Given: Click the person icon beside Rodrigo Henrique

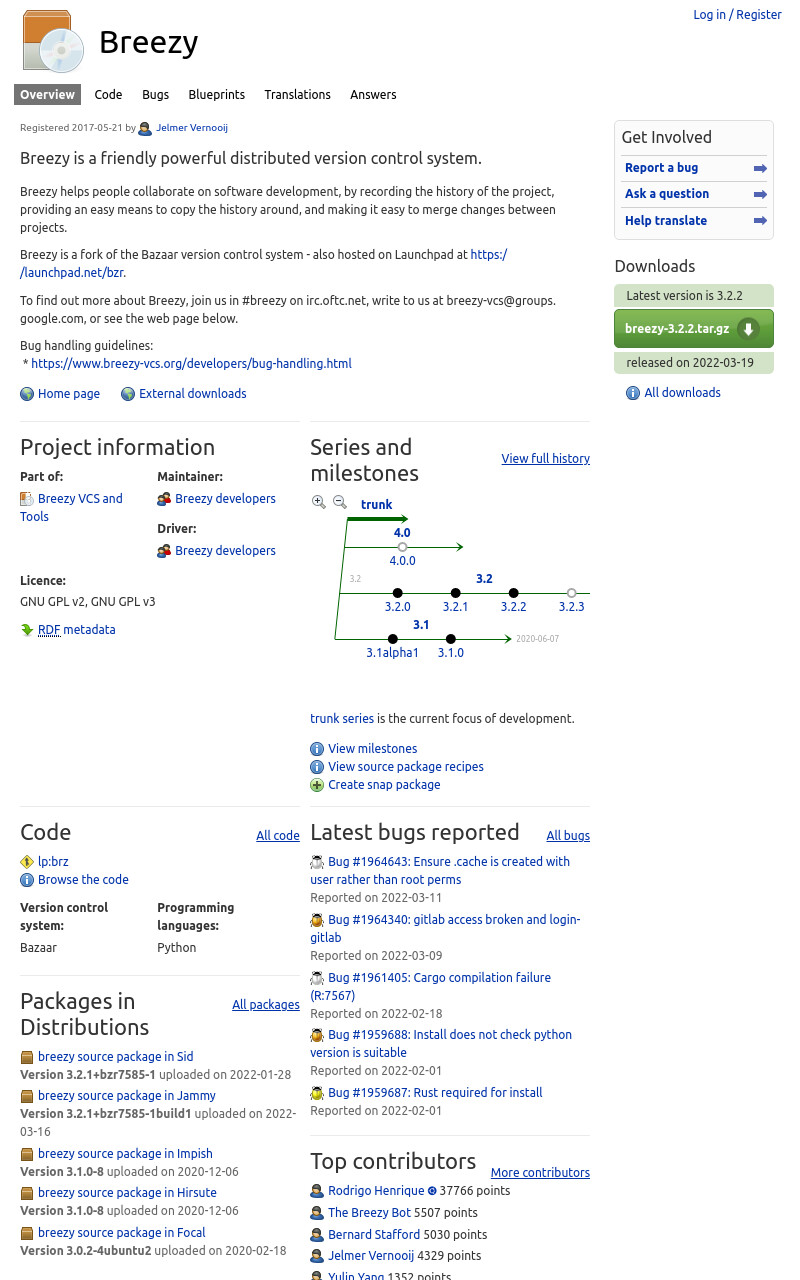Looking at the screenshot, I should point(317,1191).
